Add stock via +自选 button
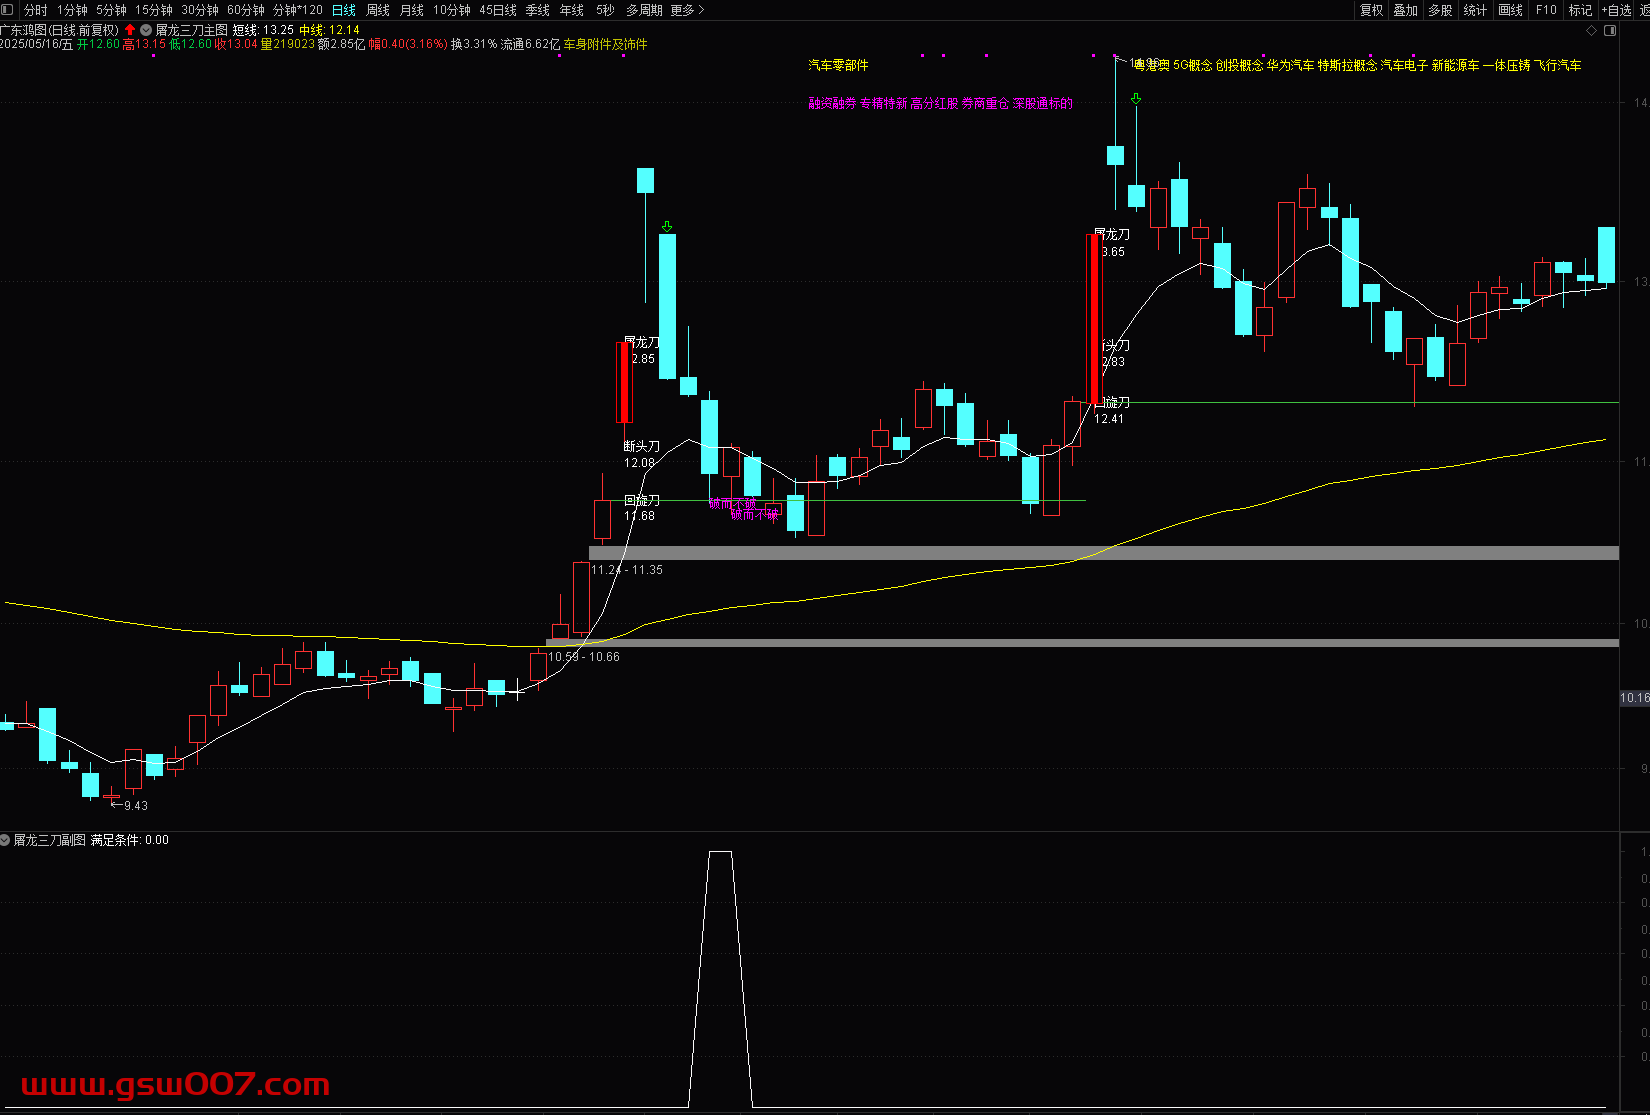This screenshot has height=1115, width=1650. (x=1617, y=10)
